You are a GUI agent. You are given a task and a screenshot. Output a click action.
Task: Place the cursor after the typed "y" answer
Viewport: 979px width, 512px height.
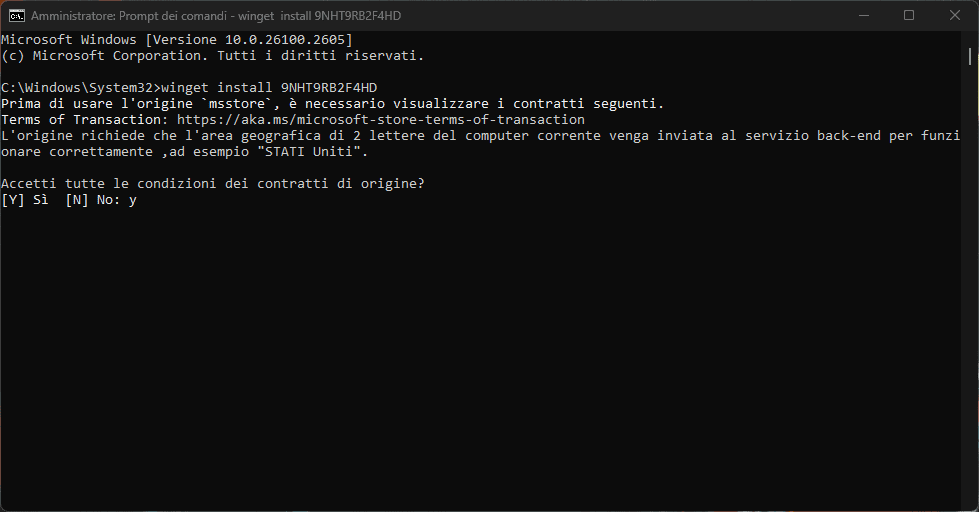(138, 200)
